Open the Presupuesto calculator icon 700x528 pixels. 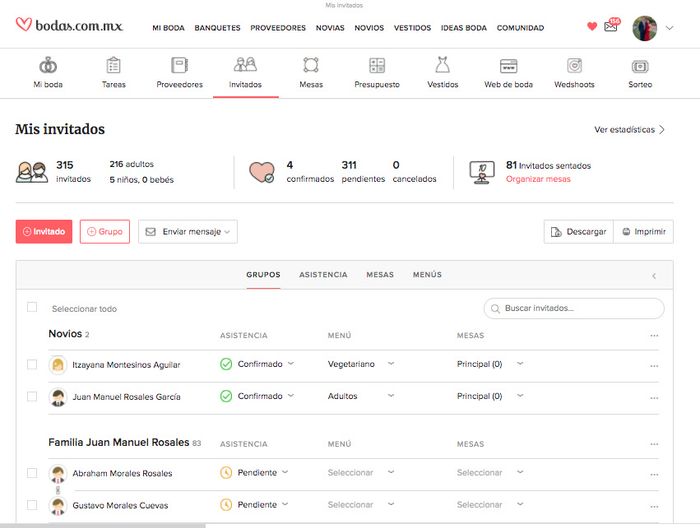click(x=376, y=66)
